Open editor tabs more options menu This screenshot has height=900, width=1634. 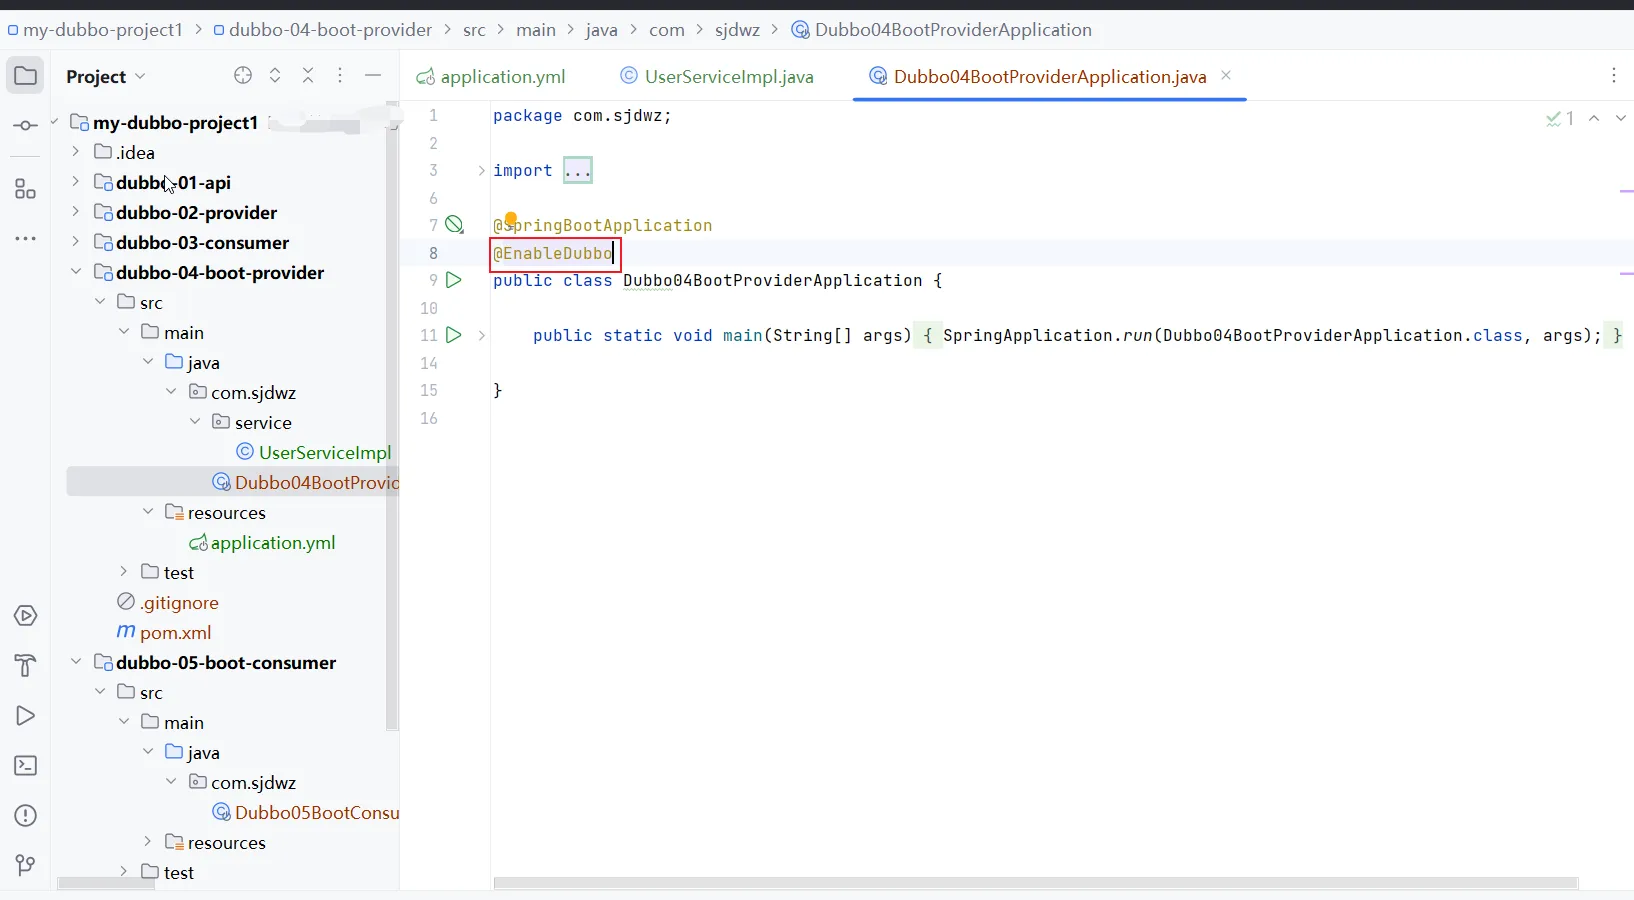pyautogui.click(x=1614, y=76)
